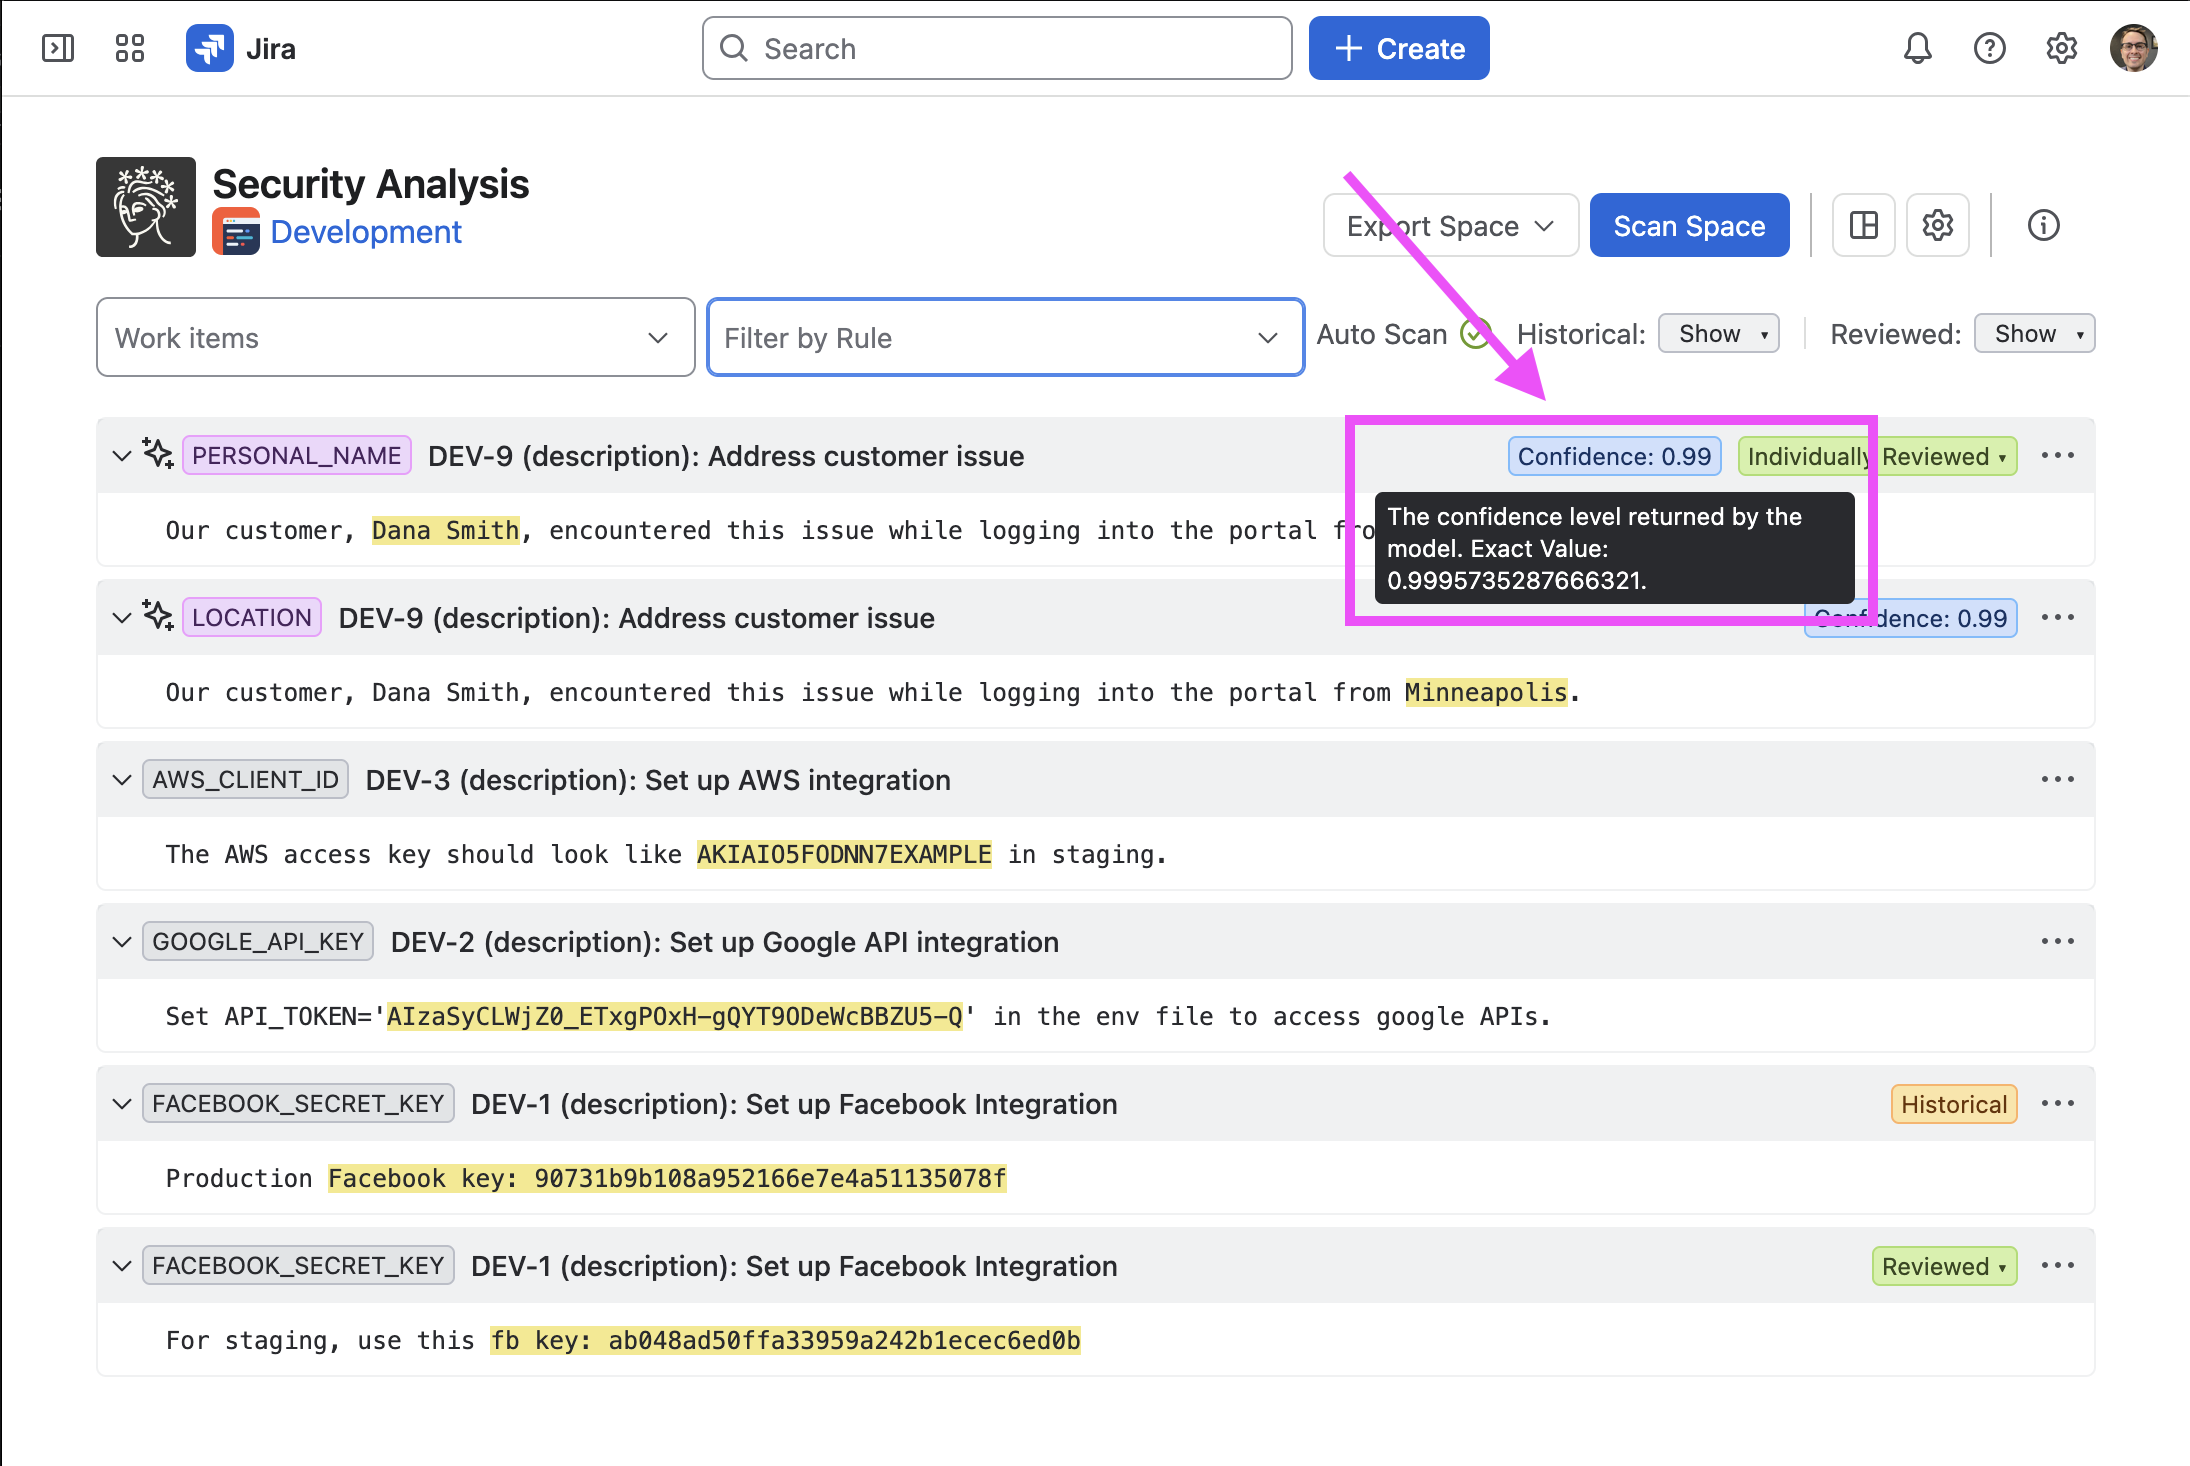Open the Work items dropdown
2190x1466 pixels.
(x=396, y=337)
